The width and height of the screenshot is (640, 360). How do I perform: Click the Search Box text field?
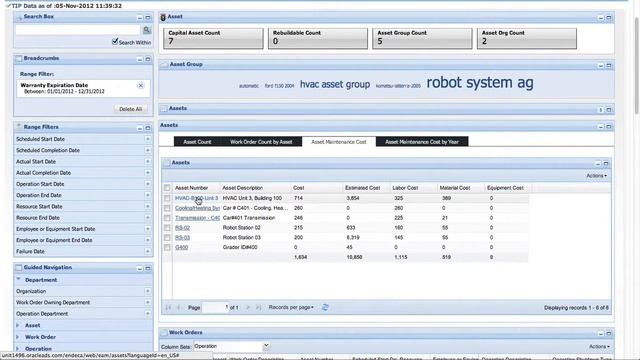[78, 30]
